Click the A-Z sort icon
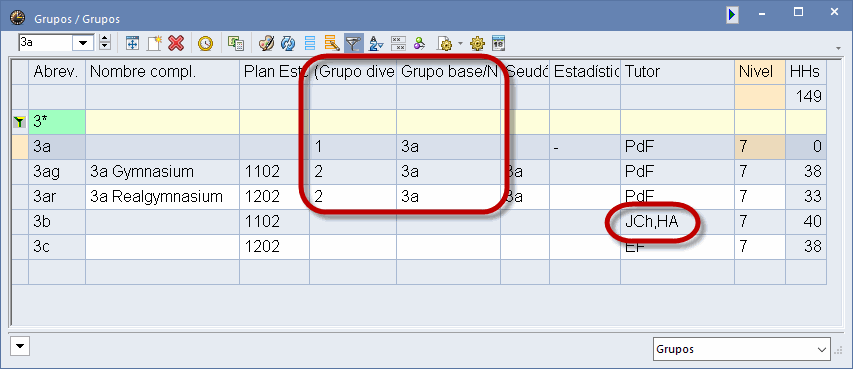The image size is (853, 369). coord(376,43)
